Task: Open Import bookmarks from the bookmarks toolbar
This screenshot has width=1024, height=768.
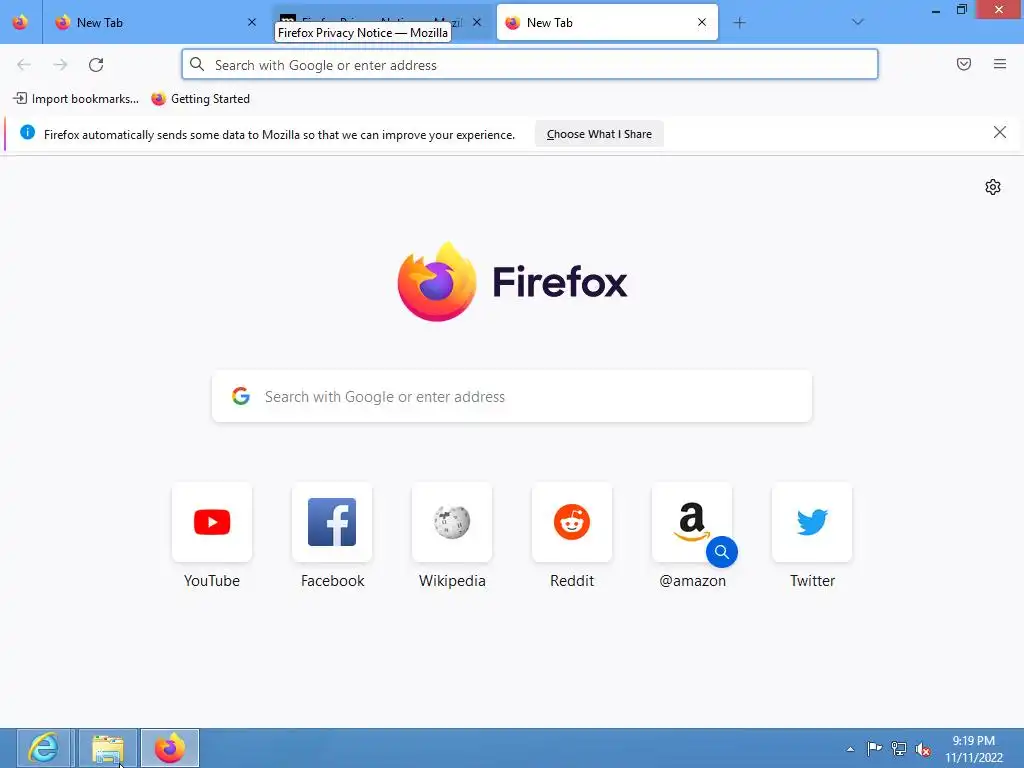Action: click(76, 99)
